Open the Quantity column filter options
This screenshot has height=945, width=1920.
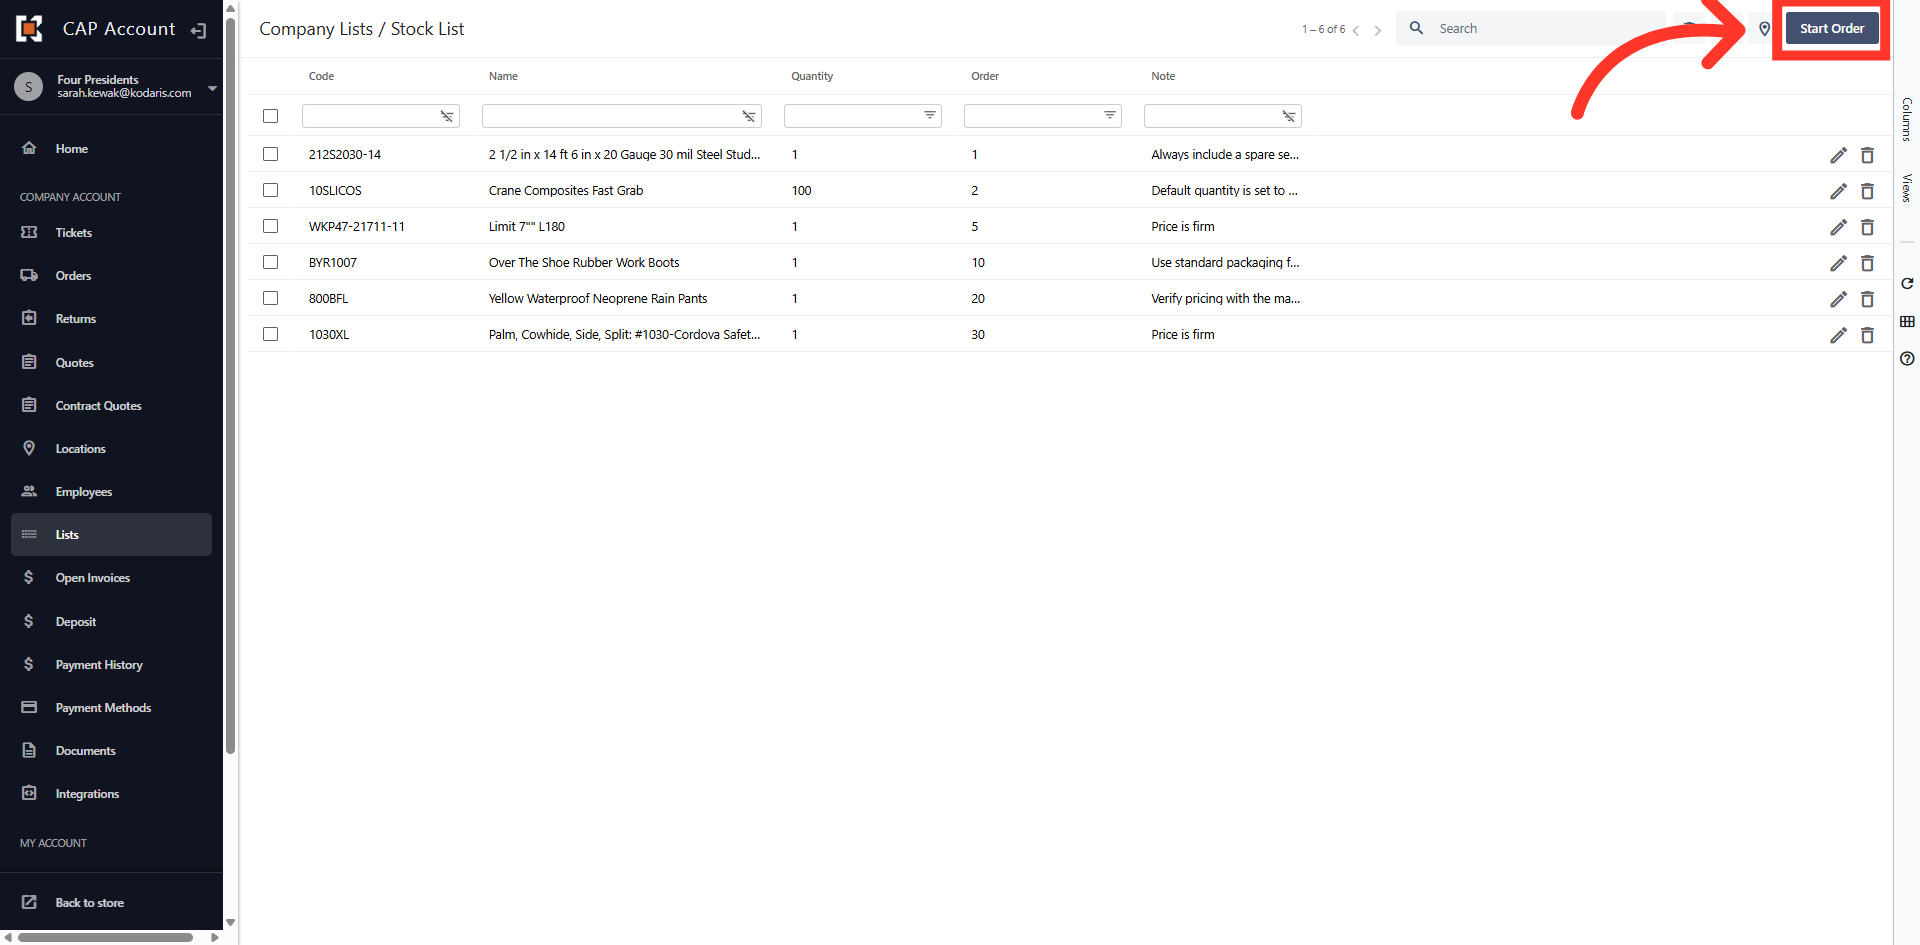[x=930, y=116]
